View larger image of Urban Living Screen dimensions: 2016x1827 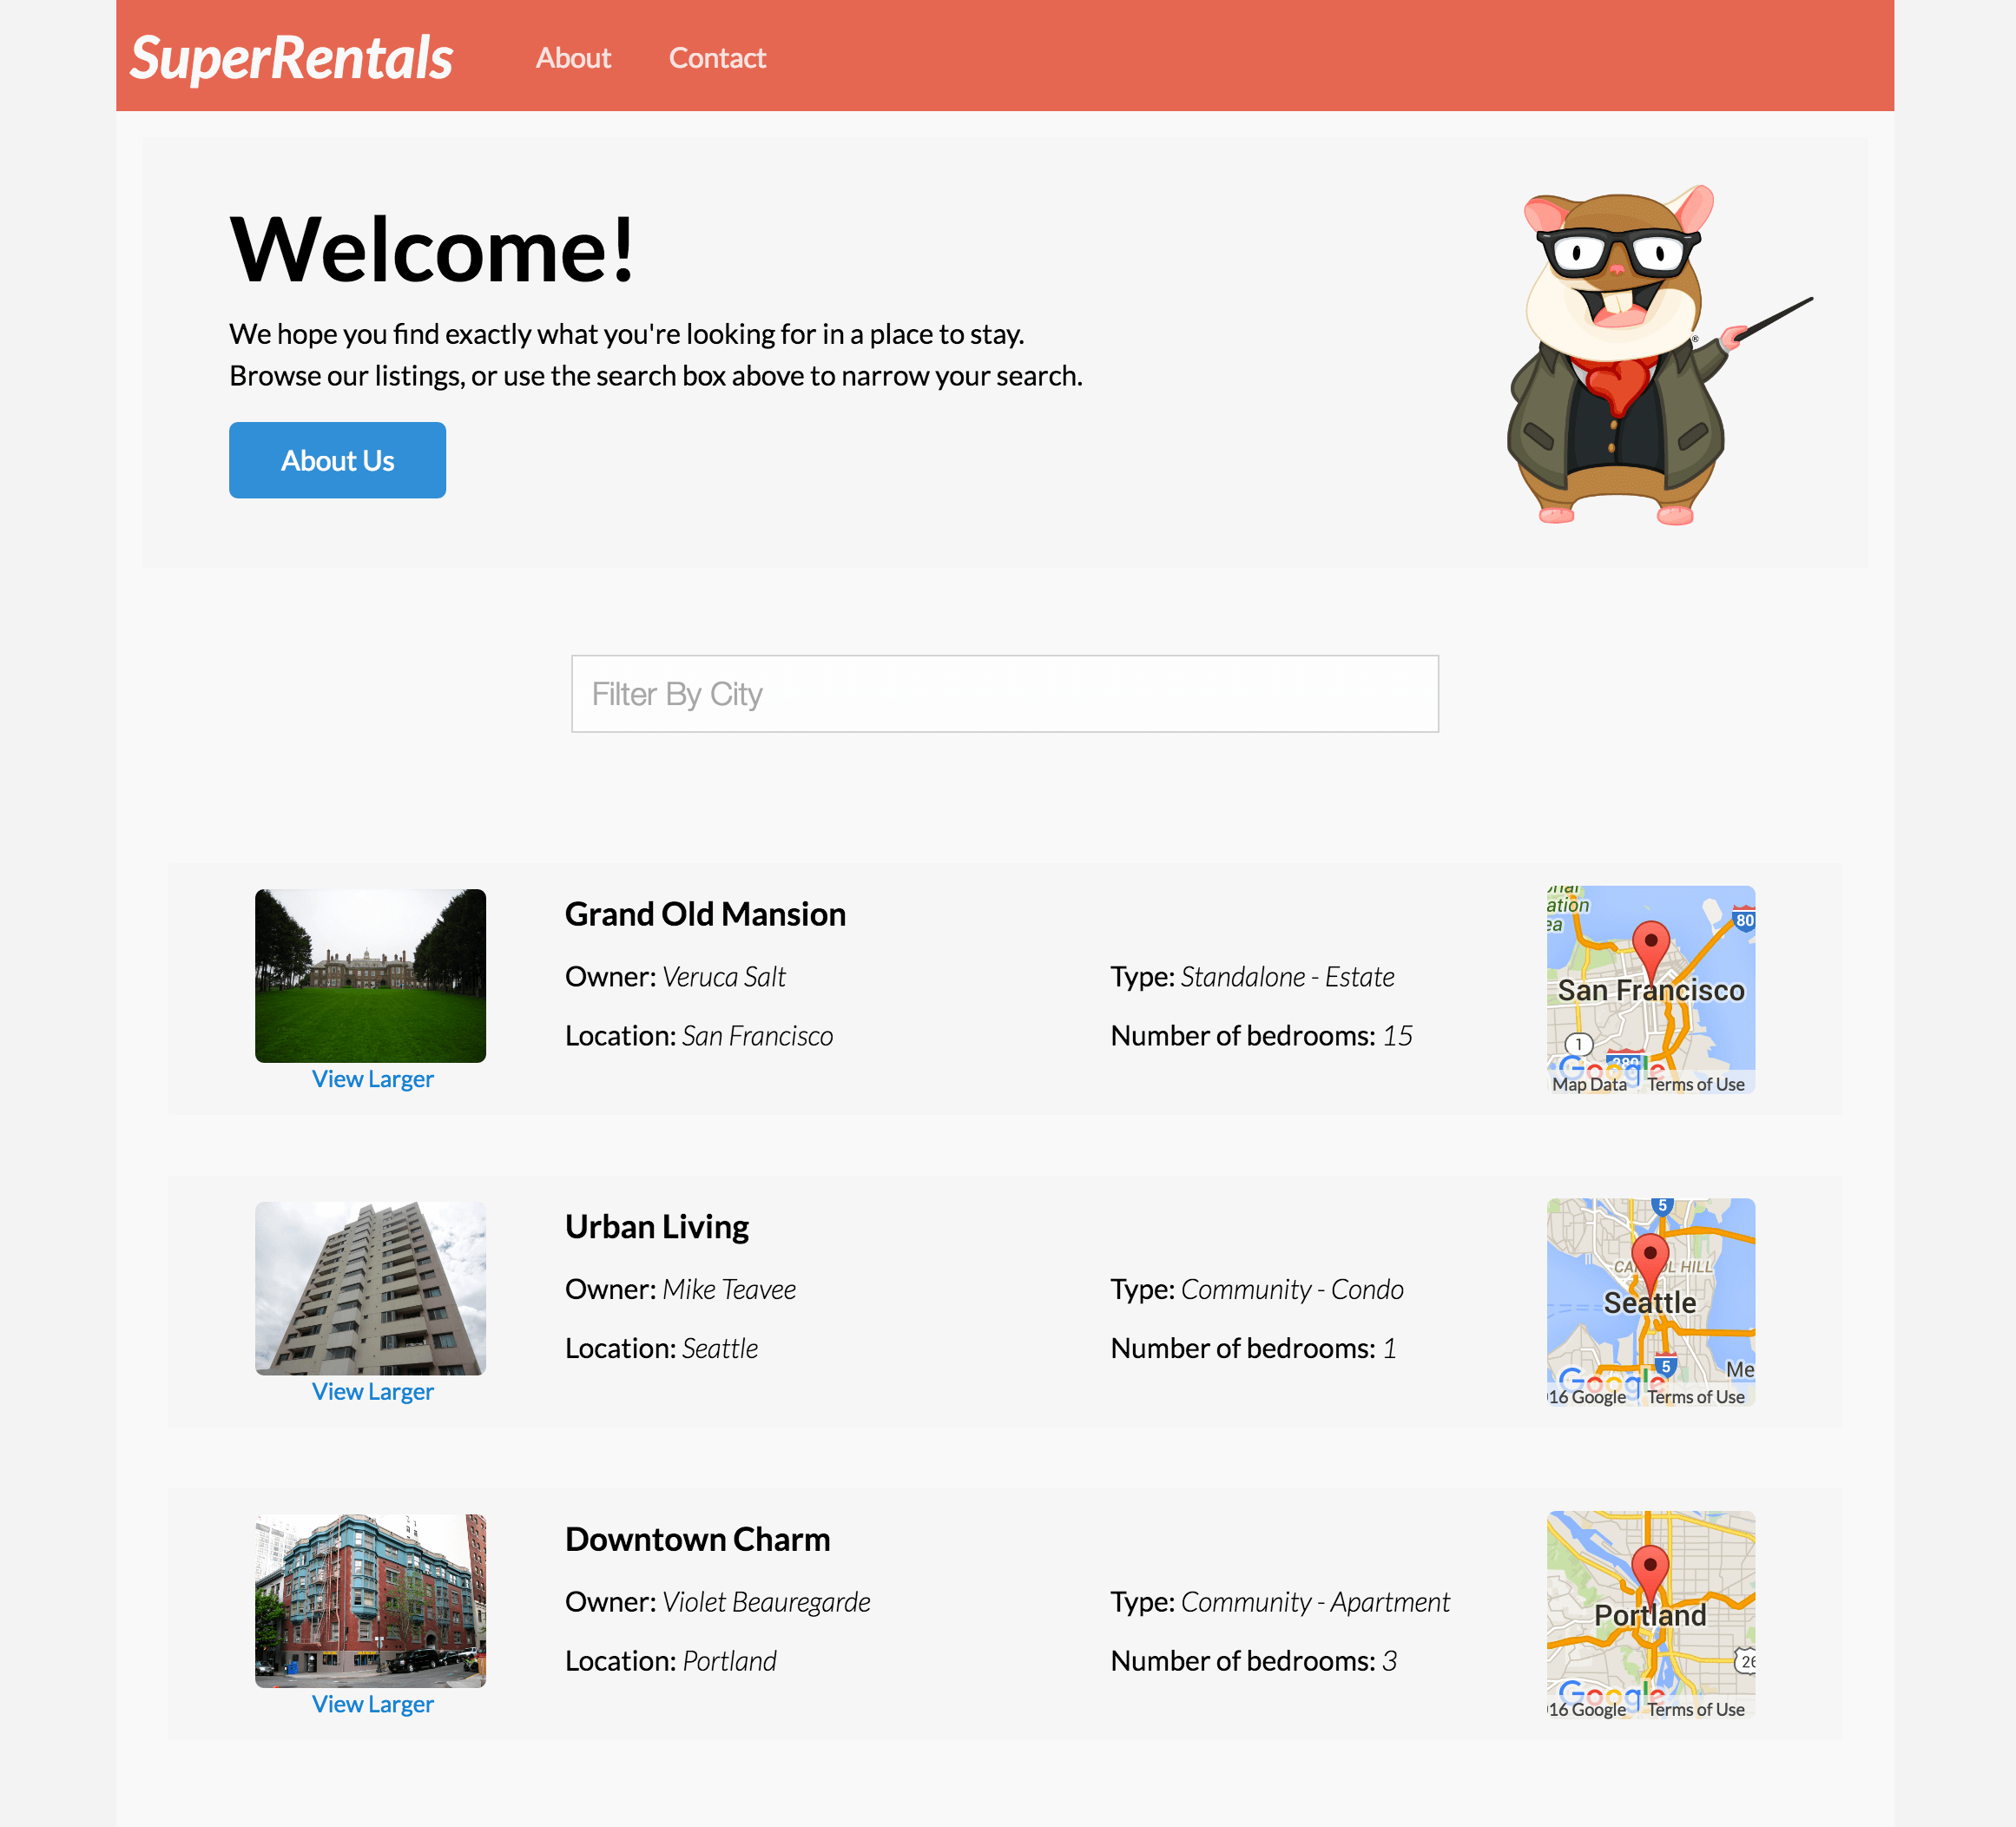[x=371, y=1389]
